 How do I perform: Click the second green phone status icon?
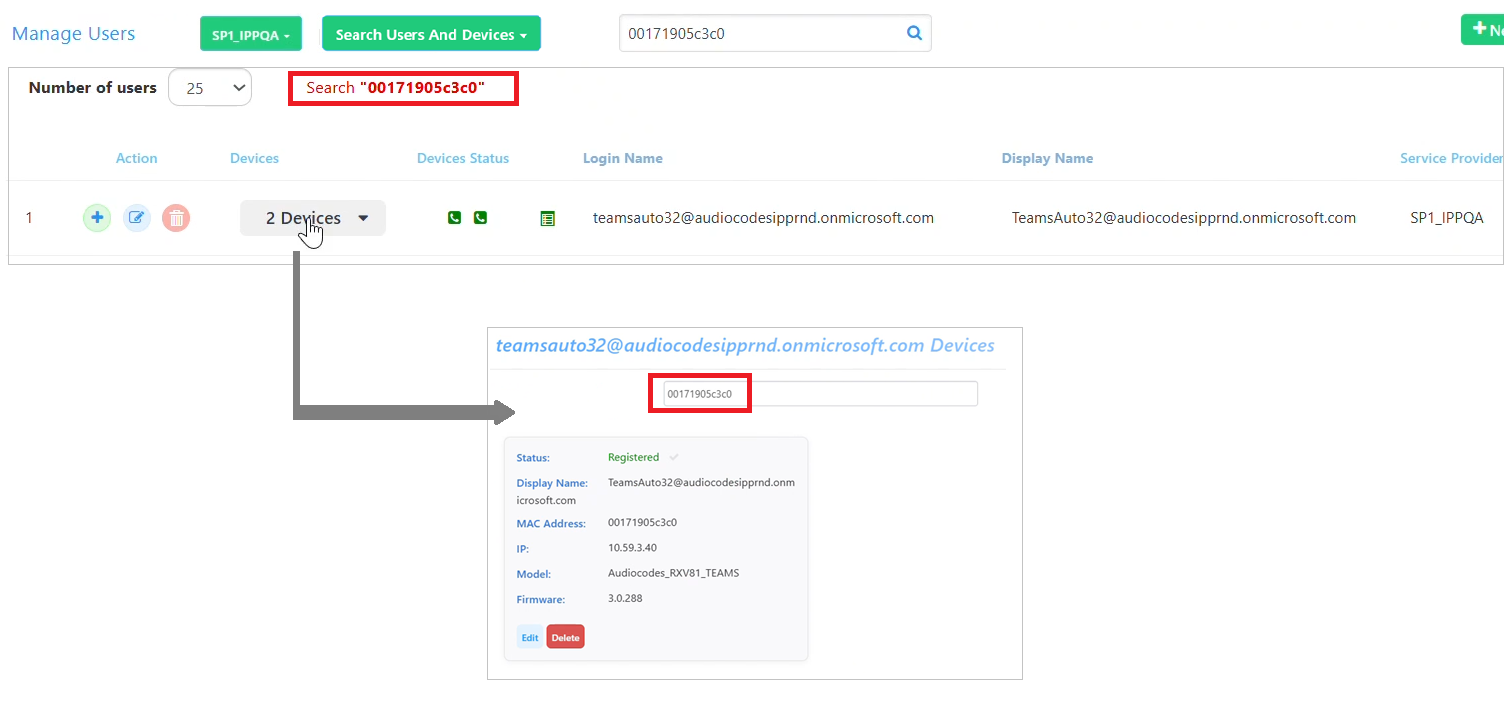click(480, 218)
